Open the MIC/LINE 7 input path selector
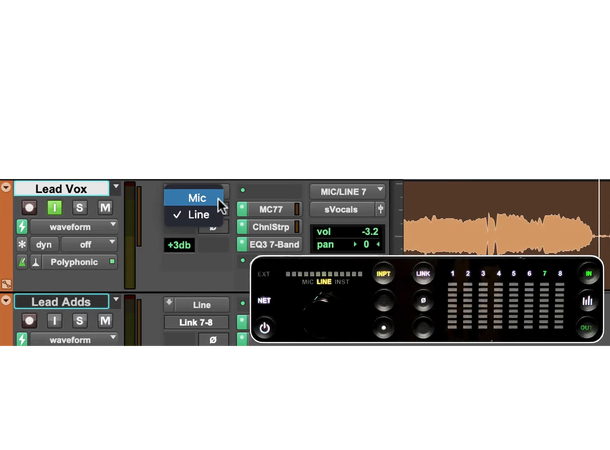 coord(347,192)
